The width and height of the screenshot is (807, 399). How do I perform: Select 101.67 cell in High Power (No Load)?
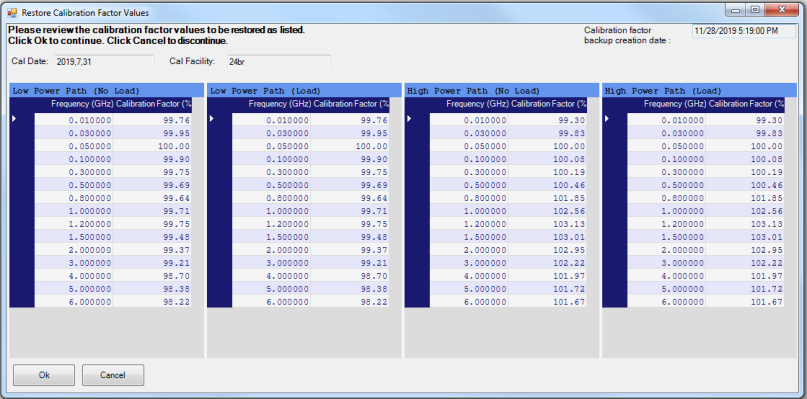(x=548, y=302)
